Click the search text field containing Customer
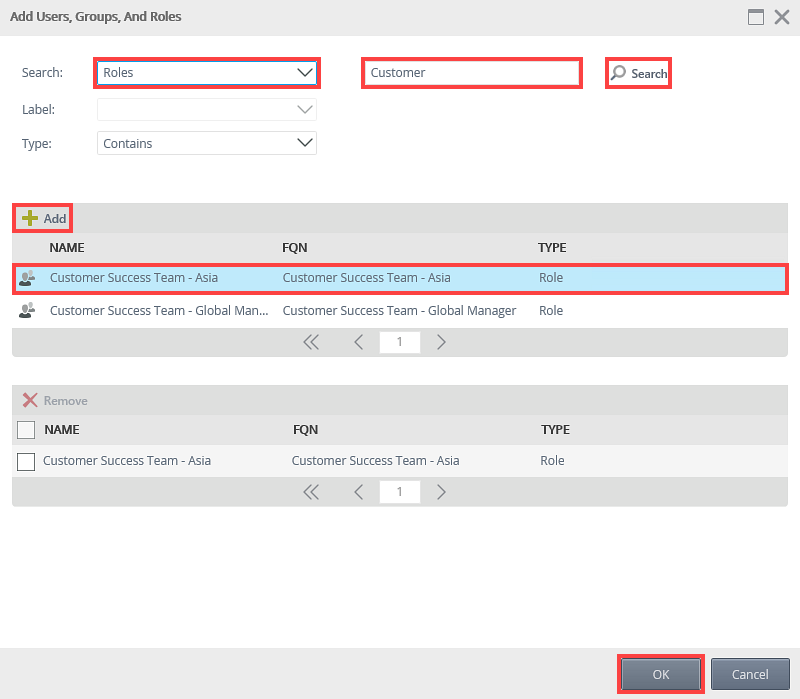800x699 pixels. click(x=471, y=73)
